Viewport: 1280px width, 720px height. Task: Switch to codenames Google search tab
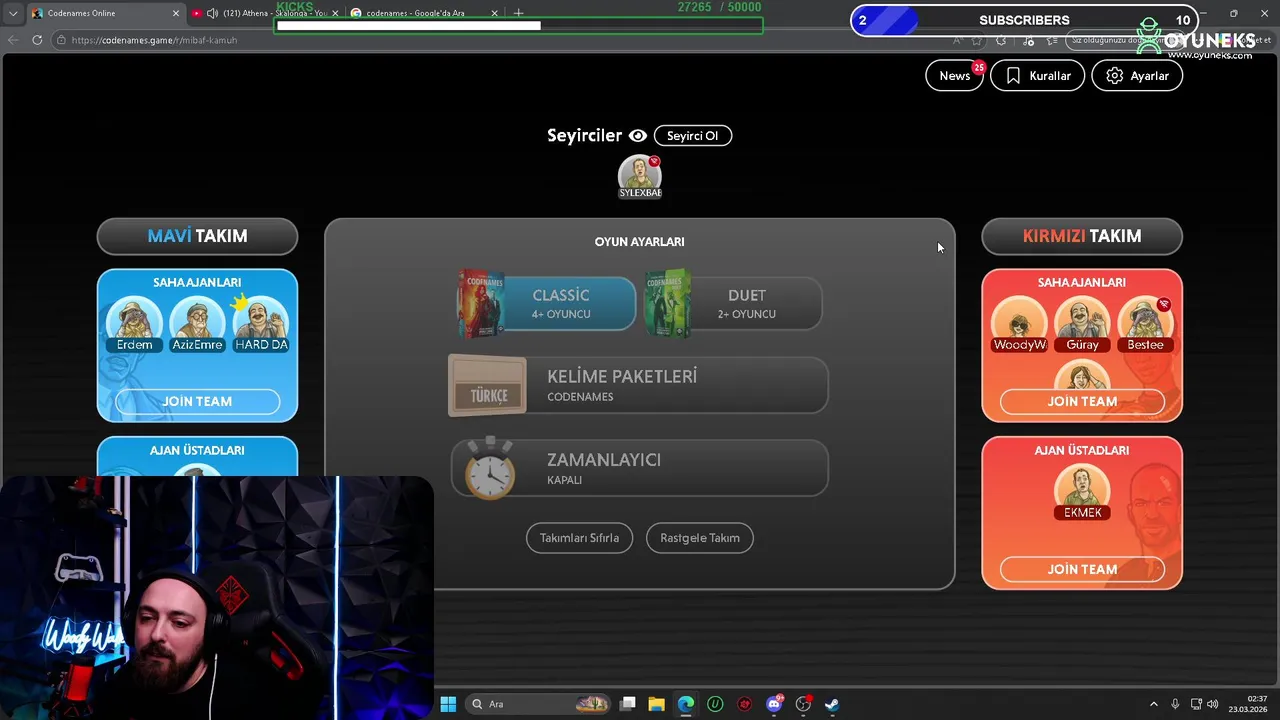pyautogui.click(x=425, y=13)
